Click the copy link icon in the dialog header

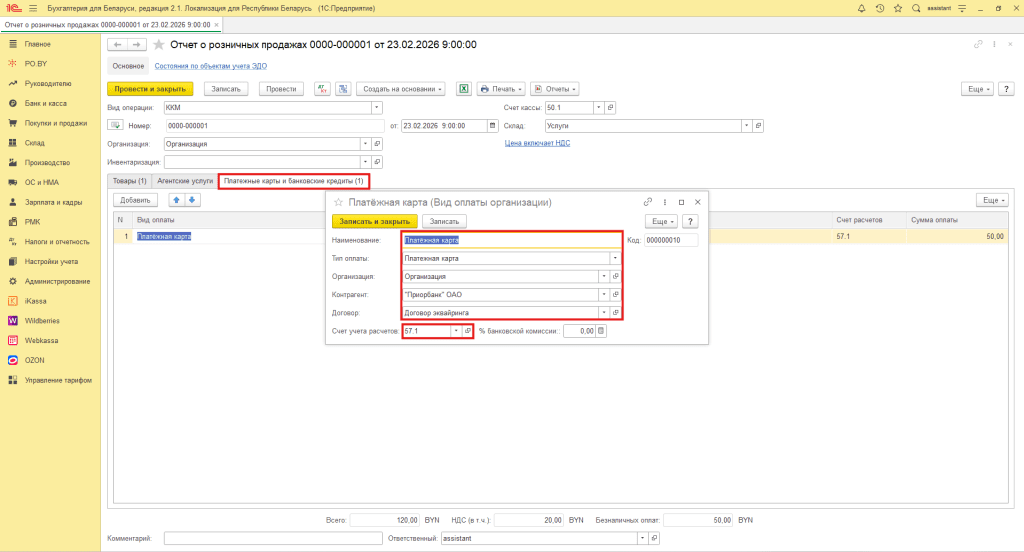pos(648,202)
